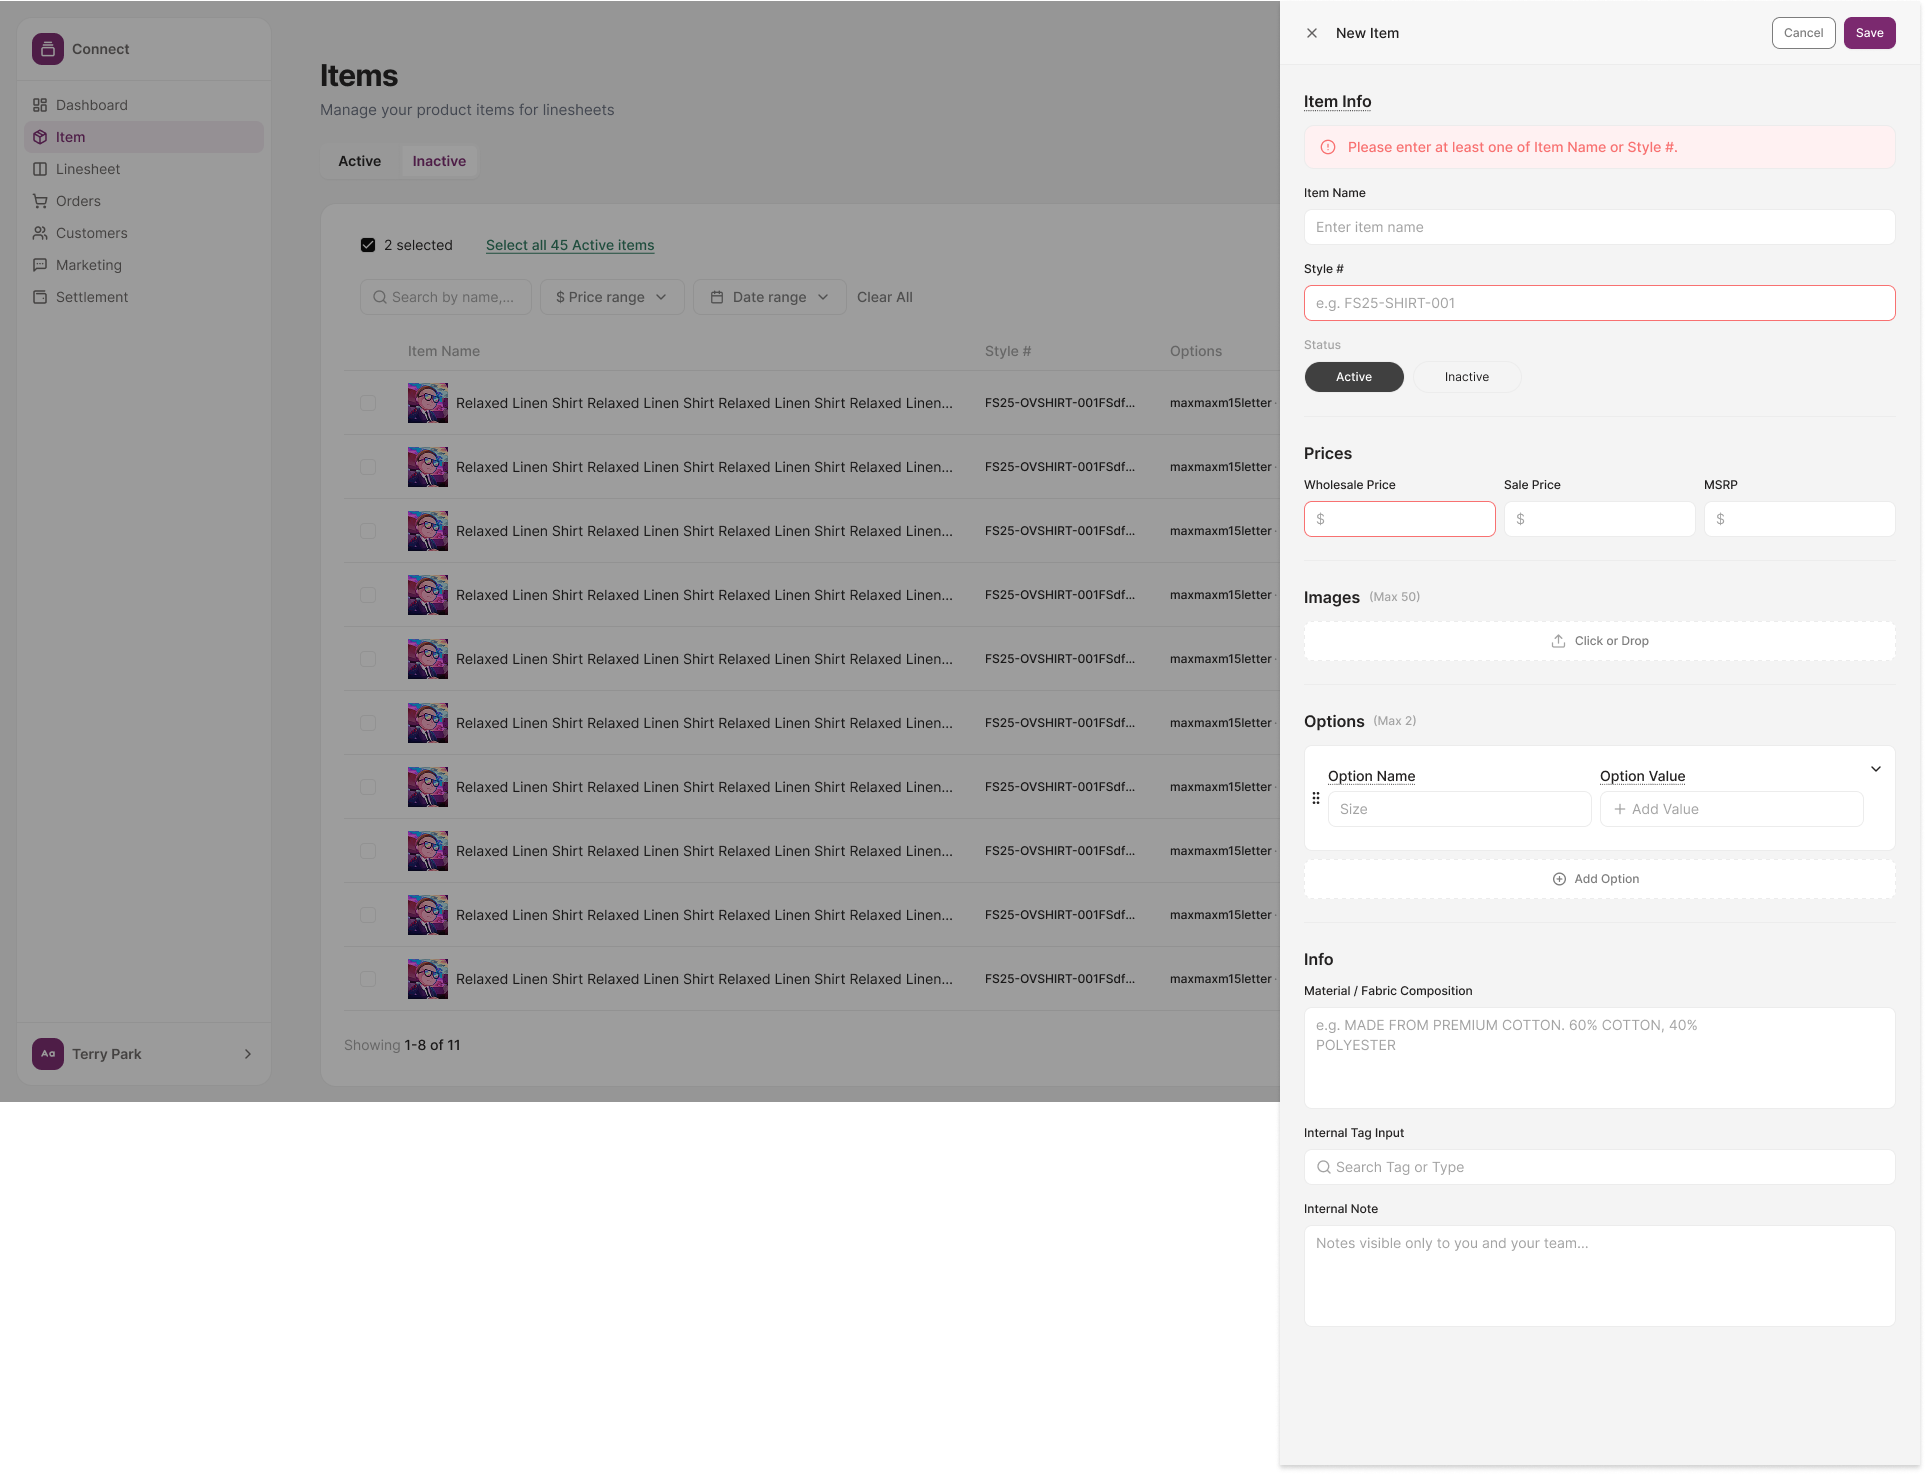Set Status to Inactive
Viewport: 1925px width, 1474px height.
click(x=1466, y=377)
